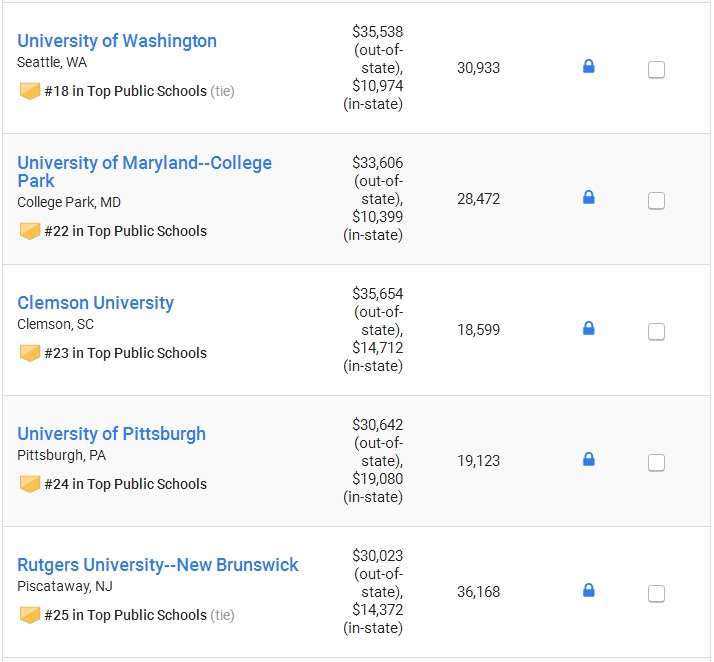Click the ranking badge icon beside #22 ranking
The width and height of the screenshot is (714, 662).
click(30, 231)
